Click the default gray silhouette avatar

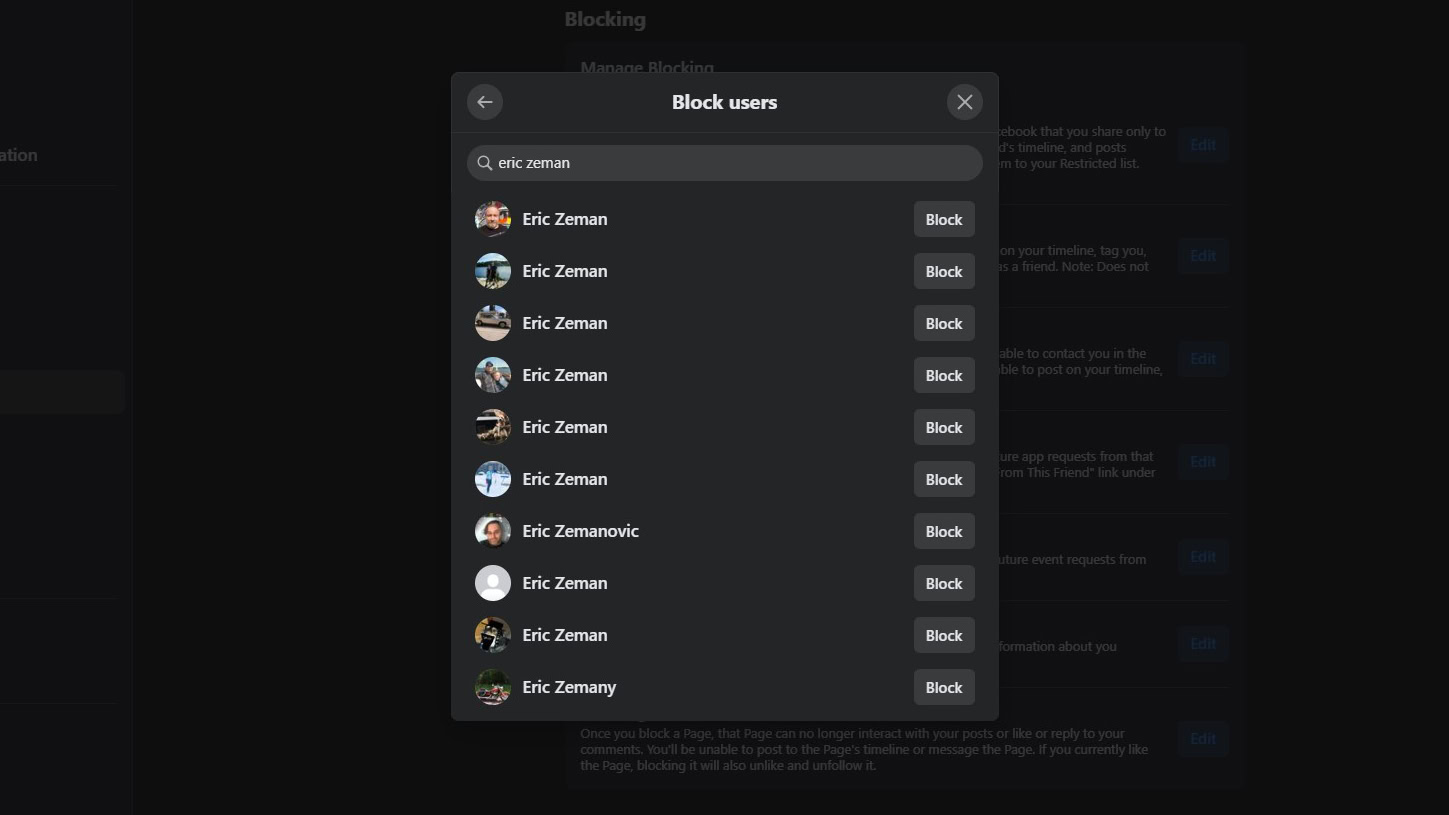(493, 584)
